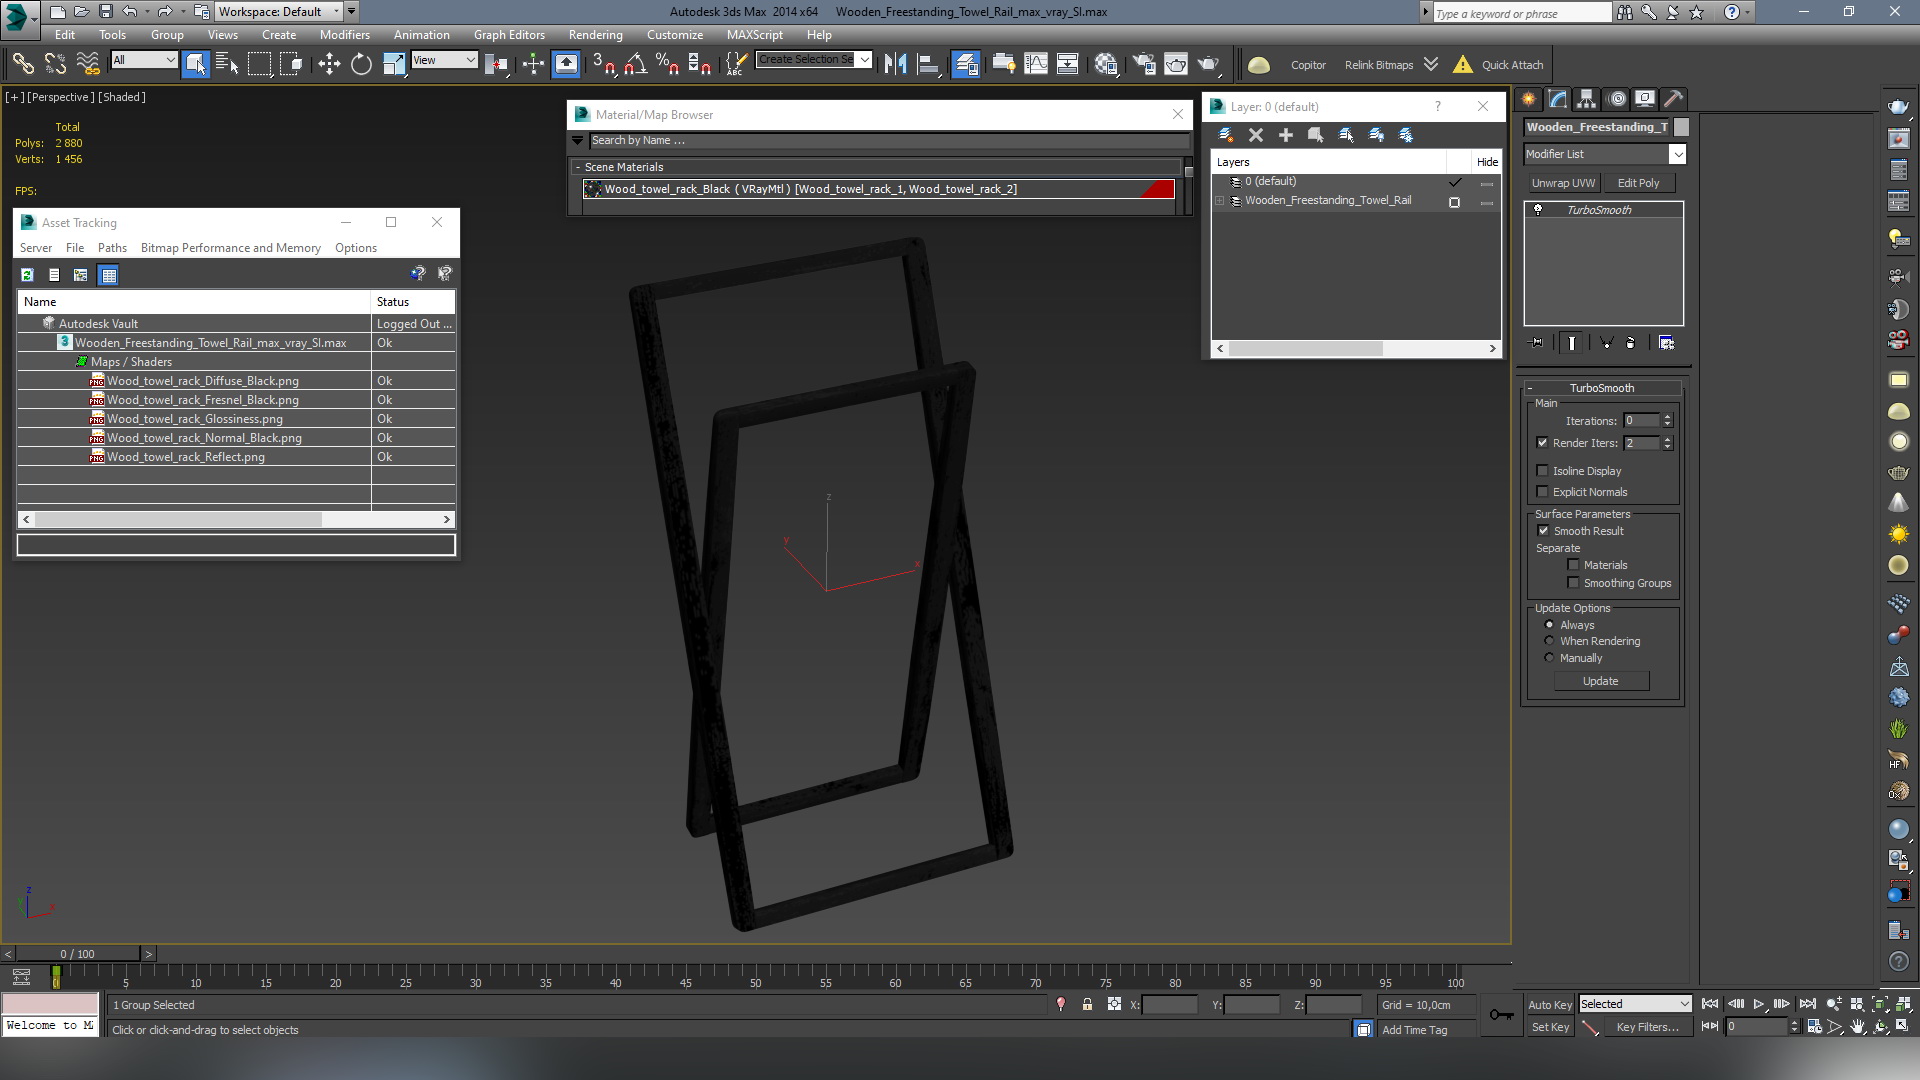Open the Motion command panel tab

coord(1616,99)
